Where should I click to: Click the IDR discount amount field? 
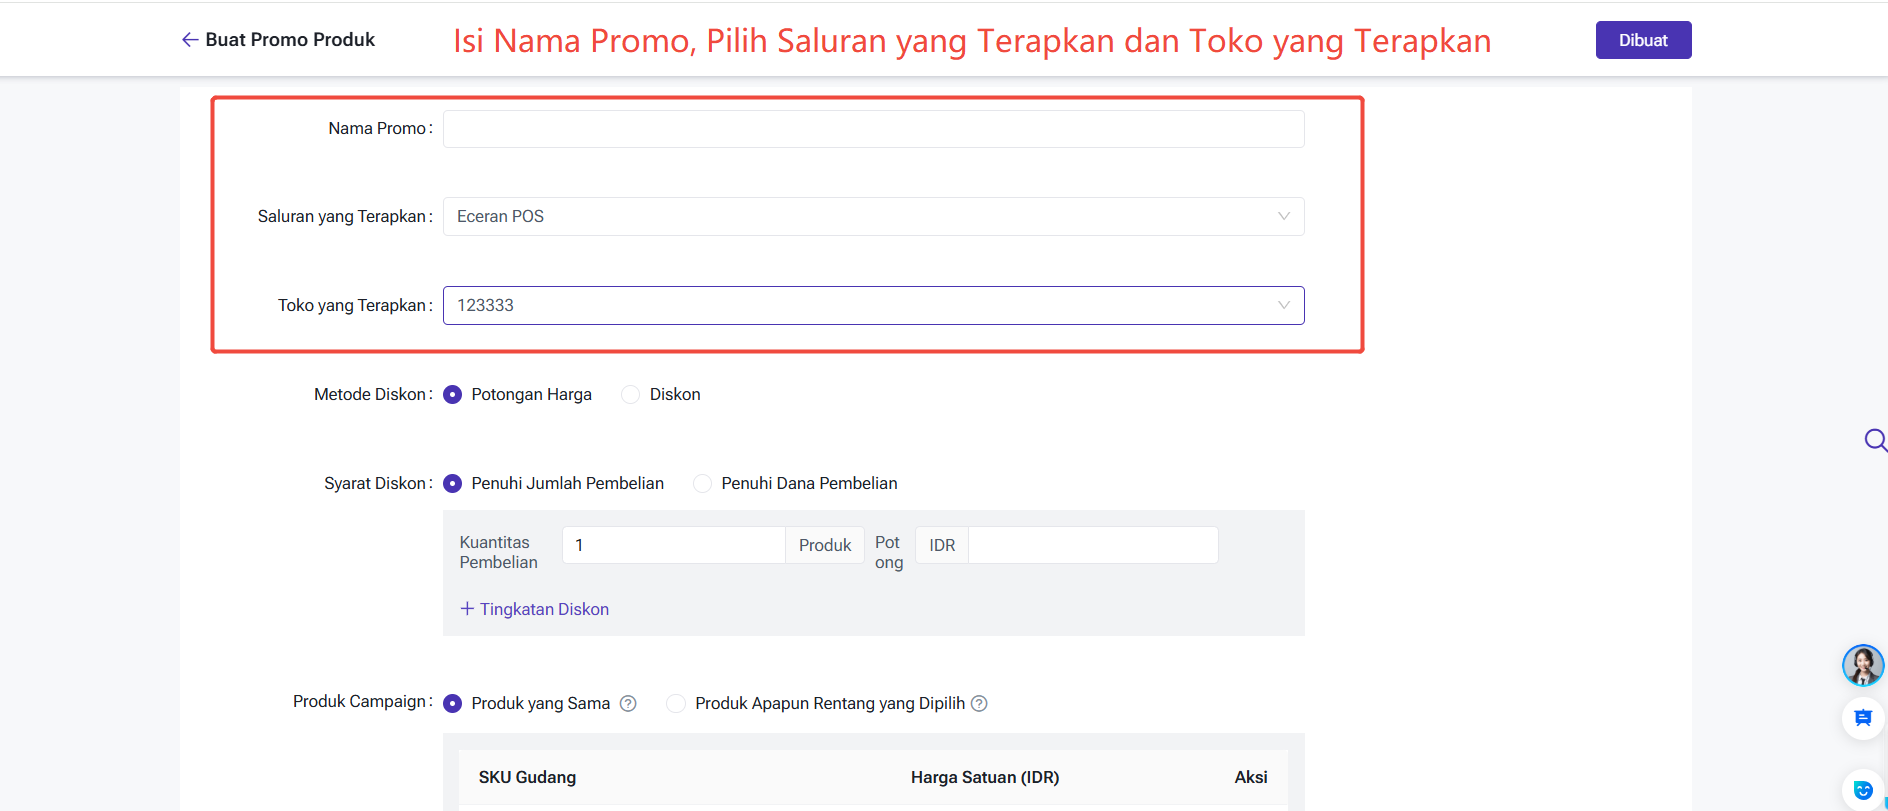pos(1092,545)
